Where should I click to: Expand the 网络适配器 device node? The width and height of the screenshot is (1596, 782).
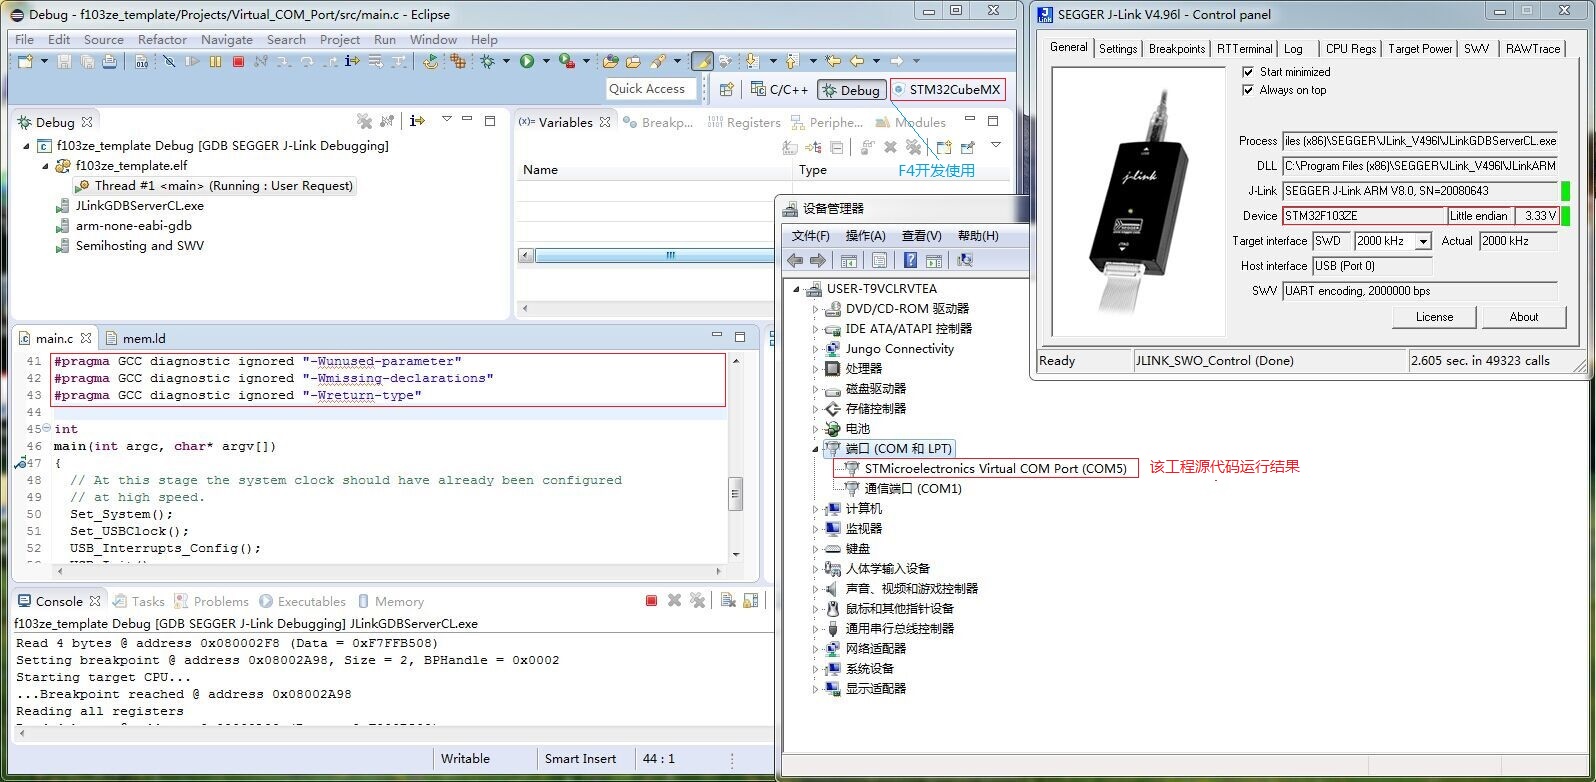click(816, 649)
